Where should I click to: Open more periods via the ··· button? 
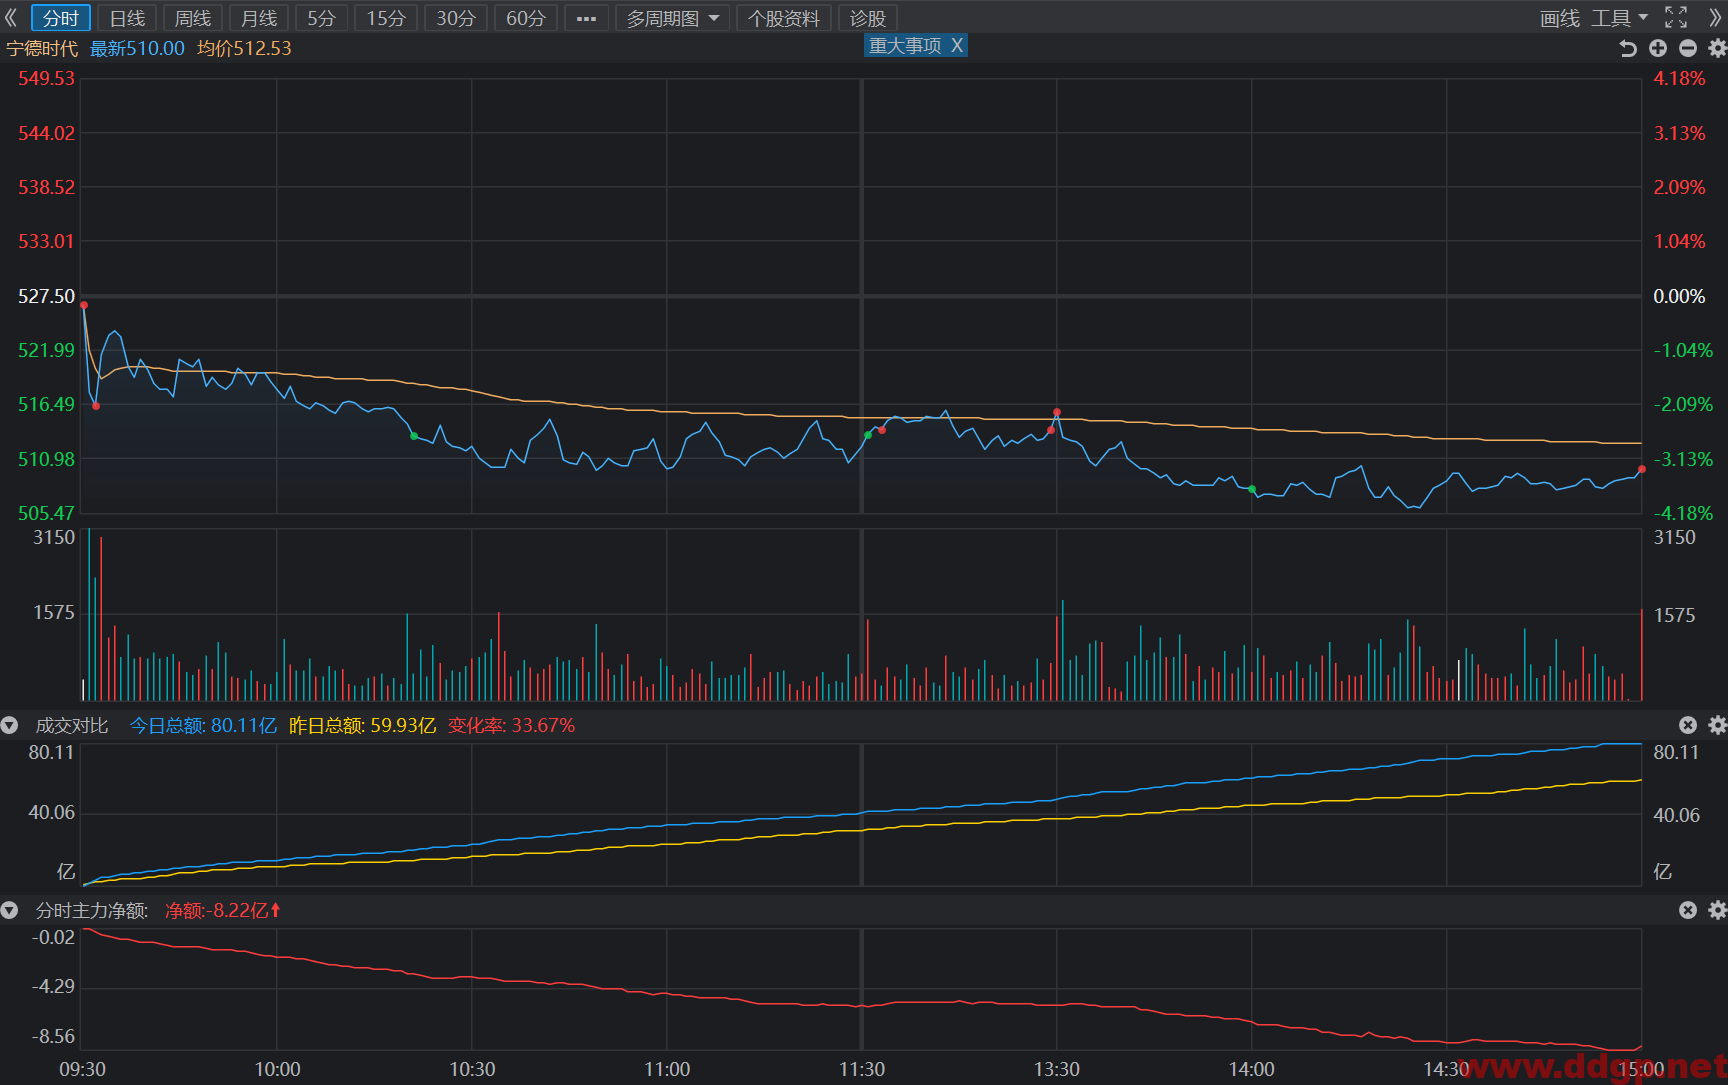coord(587,18)
